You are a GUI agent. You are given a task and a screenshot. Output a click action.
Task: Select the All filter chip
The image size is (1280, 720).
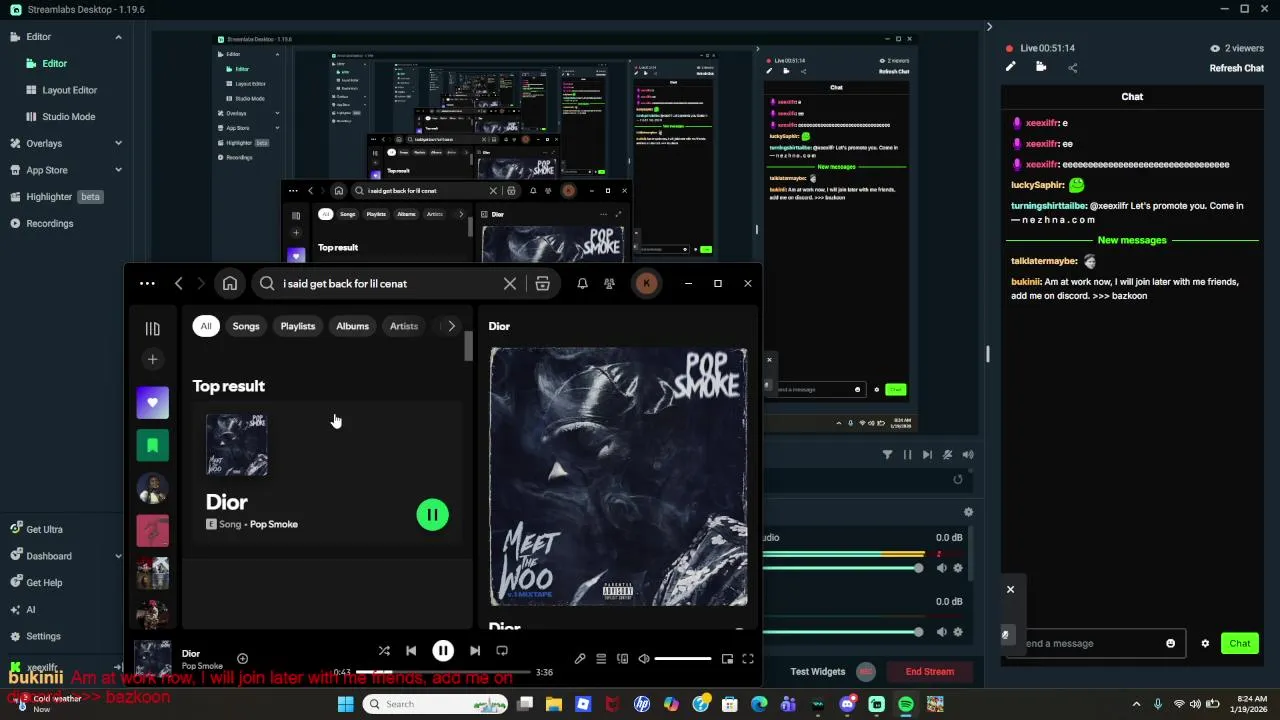206,326
